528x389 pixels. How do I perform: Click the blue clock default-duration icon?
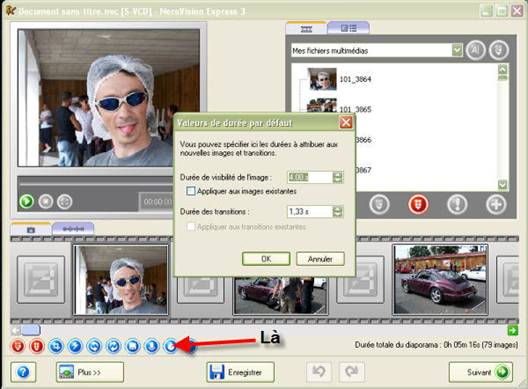click(170, 346)
